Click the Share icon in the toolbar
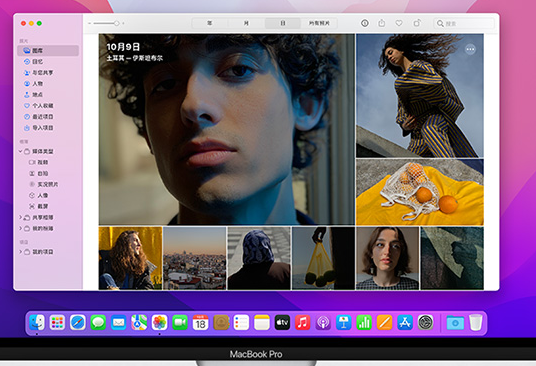This screenshot has height=366, width=536. coord(381,23)
